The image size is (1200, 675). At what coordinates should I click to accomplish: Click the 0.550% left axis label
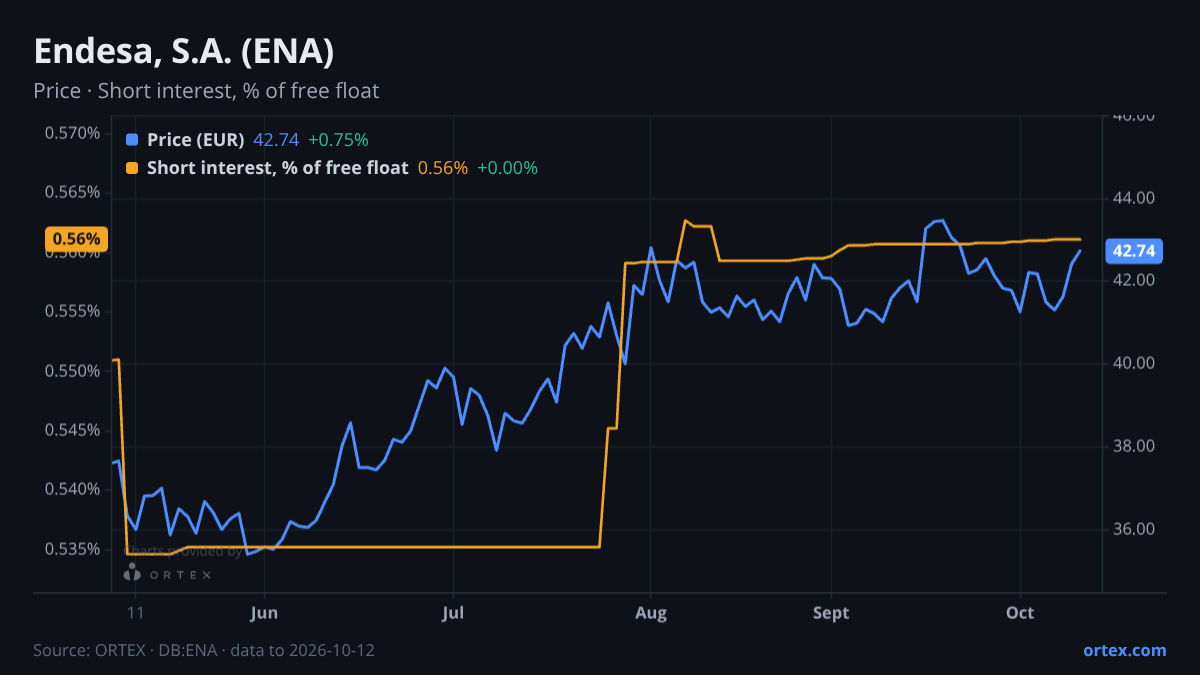pyautogui.click(x=73, y=371)
